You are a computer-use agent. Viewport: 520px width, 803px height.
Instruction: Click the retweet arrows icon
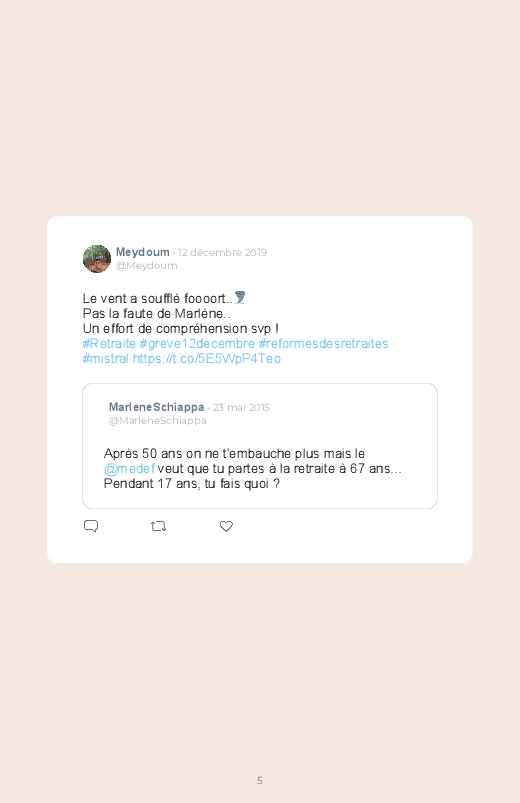point(158,526)
